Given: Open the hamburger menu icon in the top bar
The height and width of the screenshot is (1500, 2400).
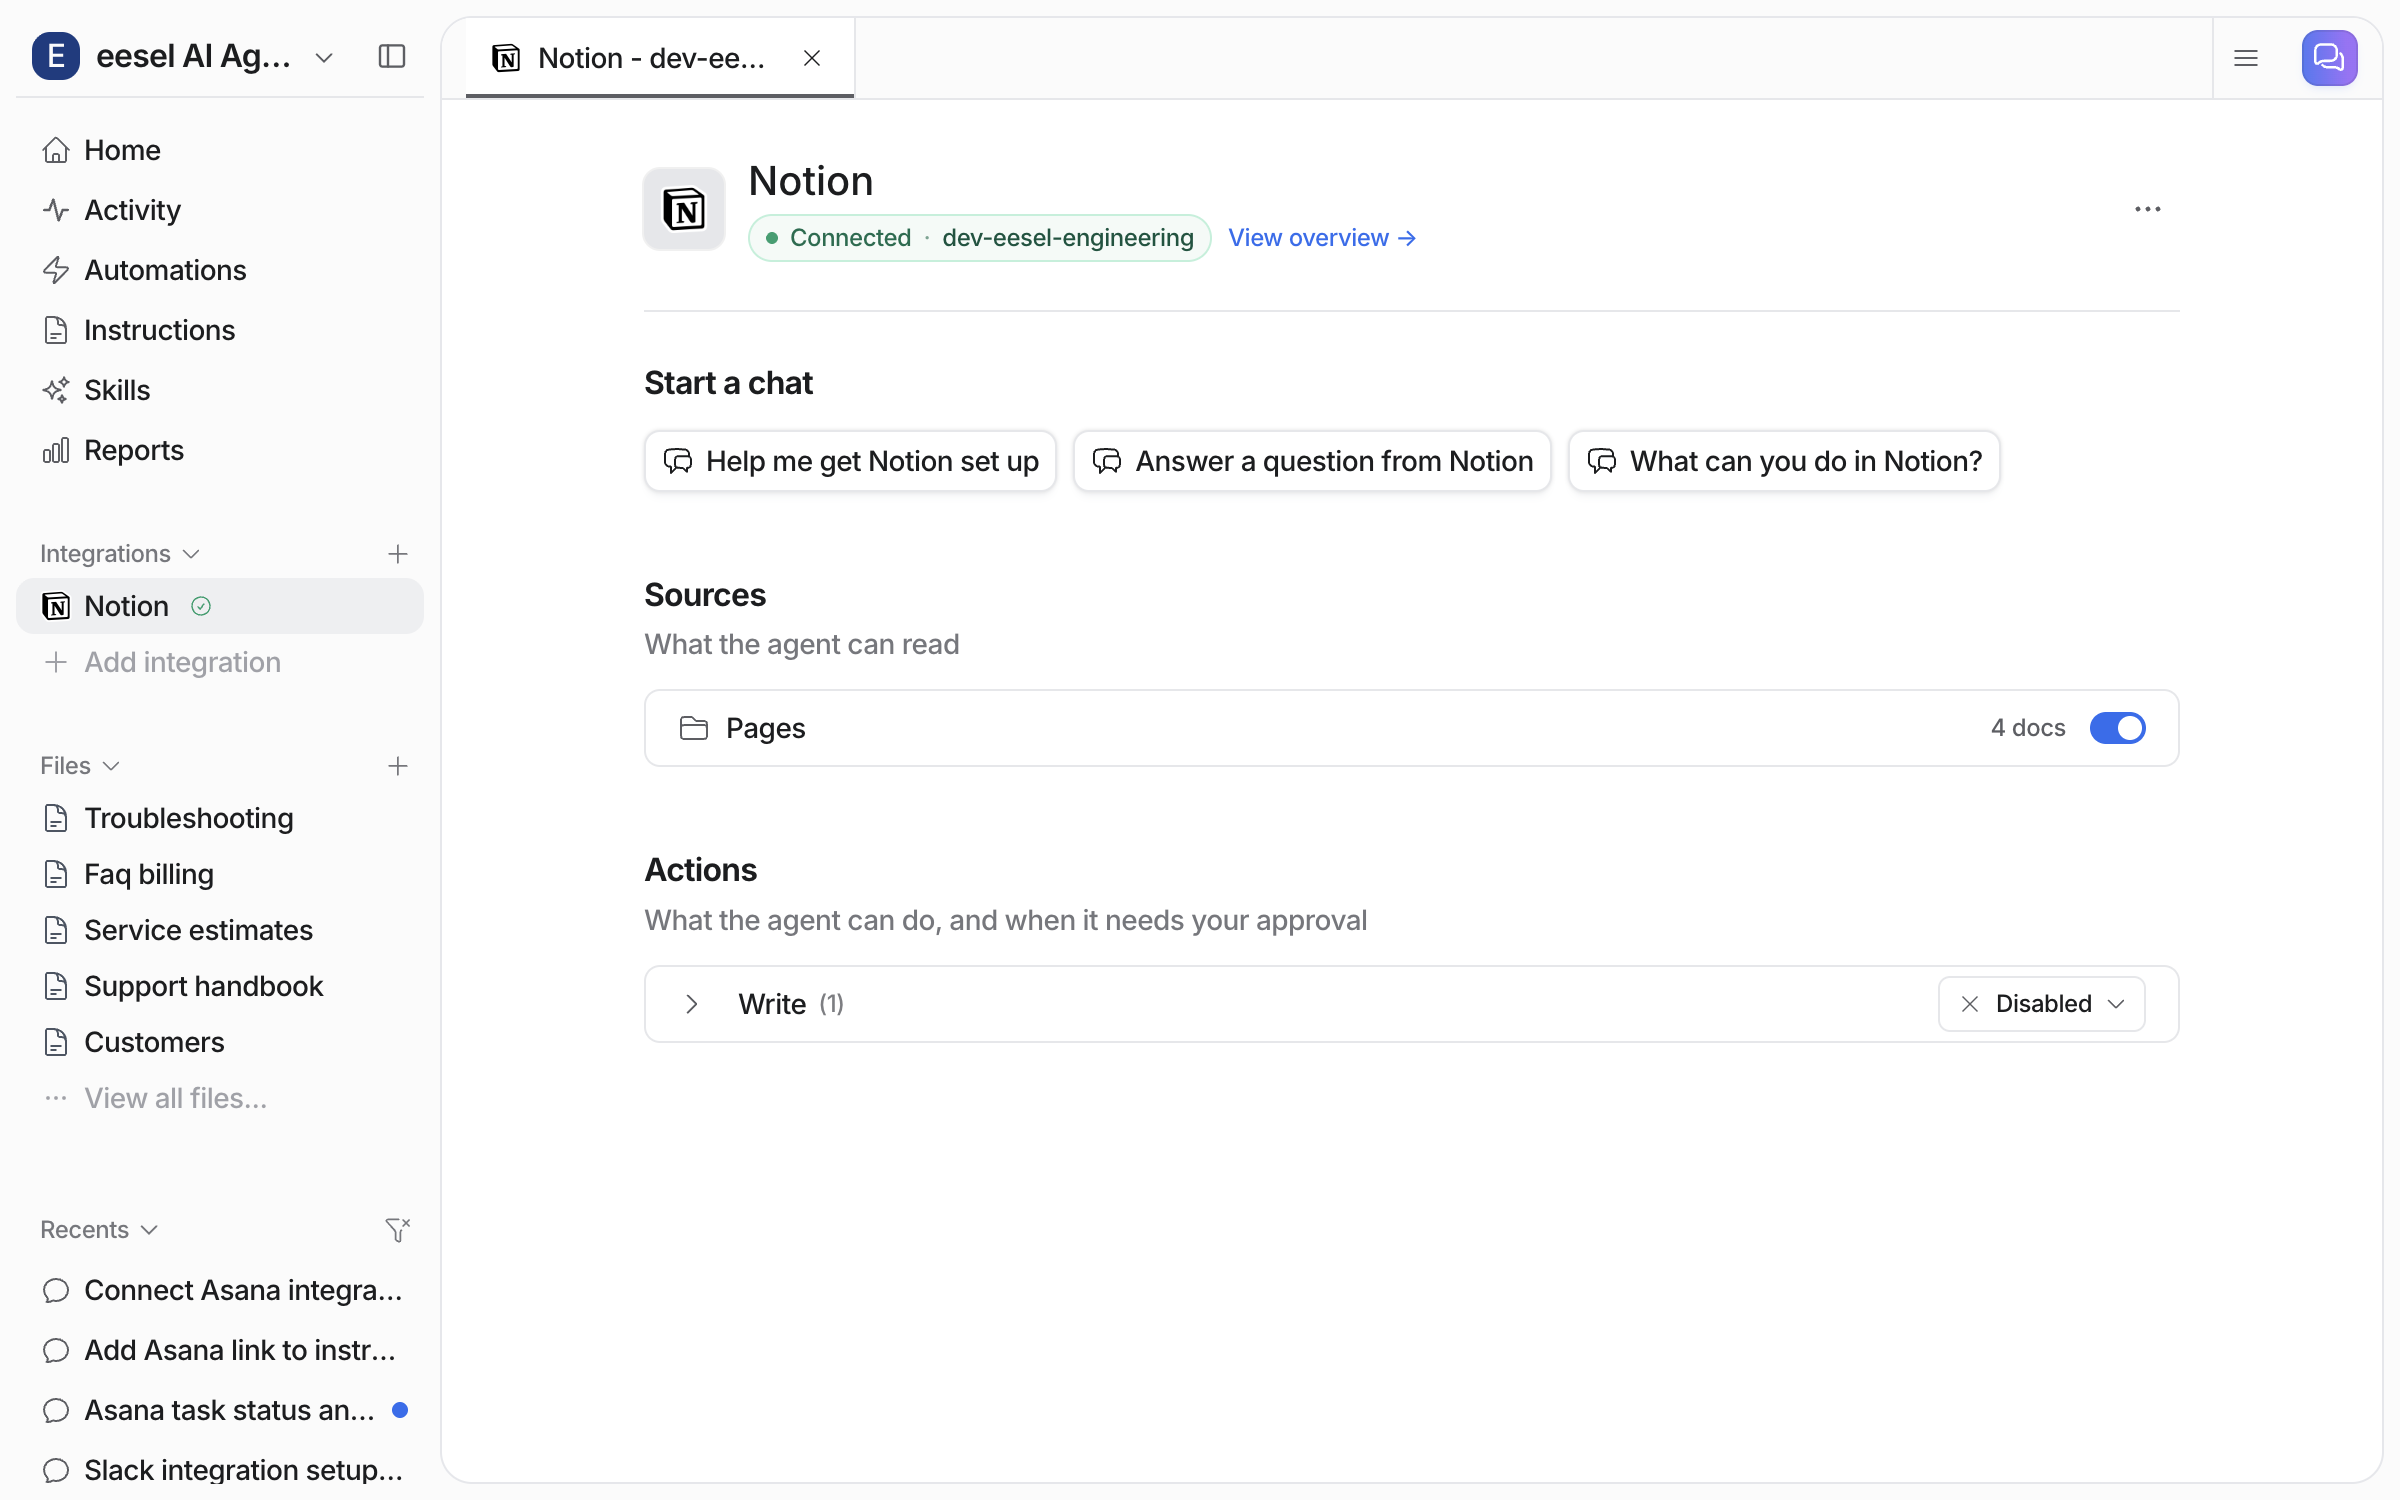Looking at the screenshot, I should 2246,58.
